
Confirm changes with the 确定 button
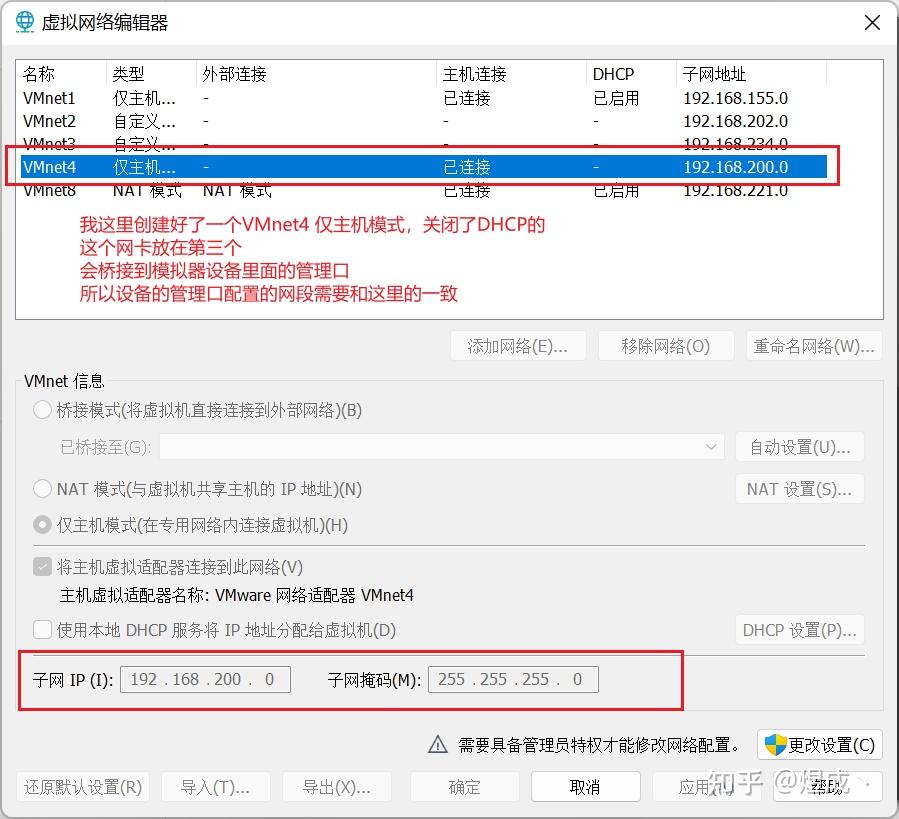[464, 787]
